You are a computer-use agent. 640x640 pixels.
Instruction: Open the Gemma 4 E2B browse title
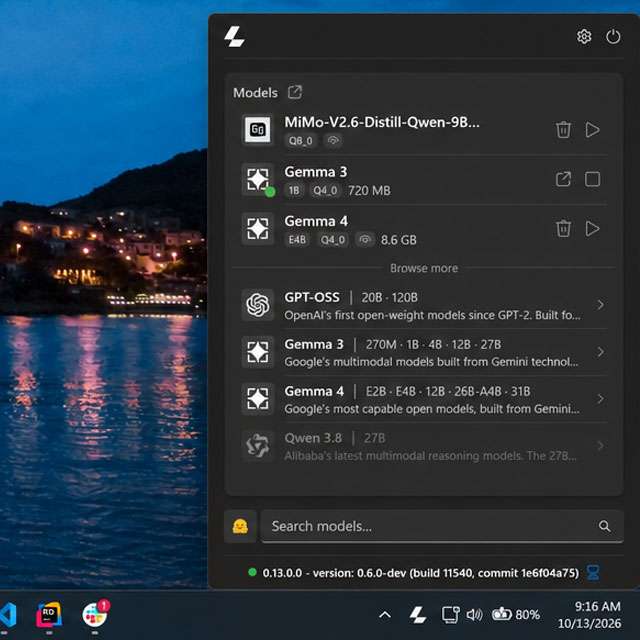[x=407, y=391]
